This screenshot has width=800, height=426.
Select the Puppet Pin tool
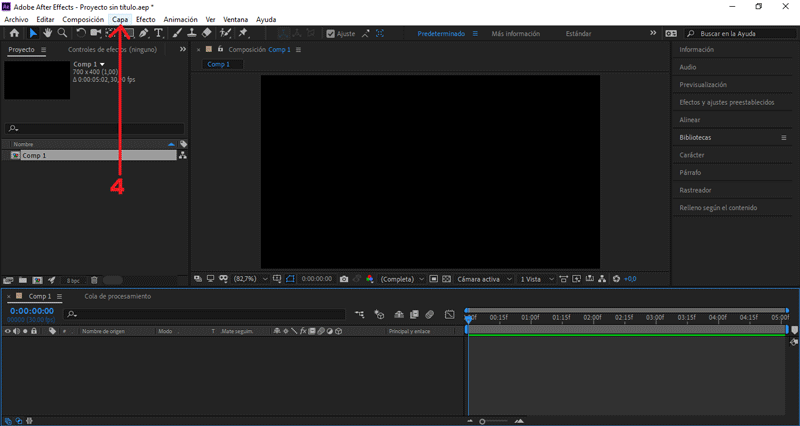(x=243, y=33)
